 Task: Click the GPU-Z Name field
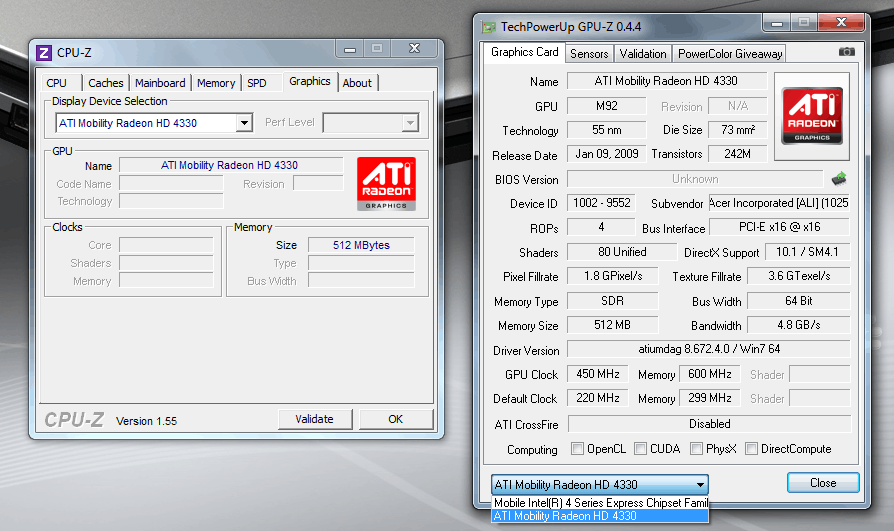pyautogui.click(x=667, y=81)
